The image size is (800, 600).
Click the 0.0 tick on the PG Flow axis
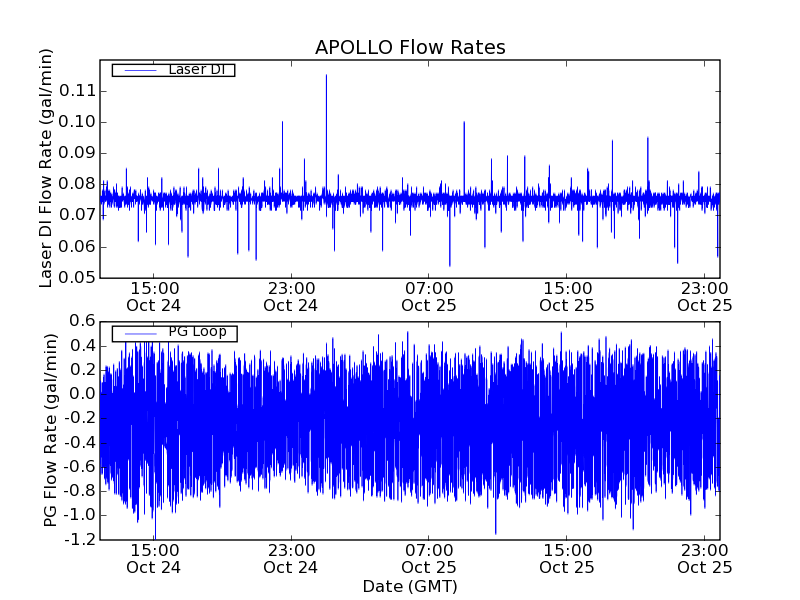click(x=83, y=394)
